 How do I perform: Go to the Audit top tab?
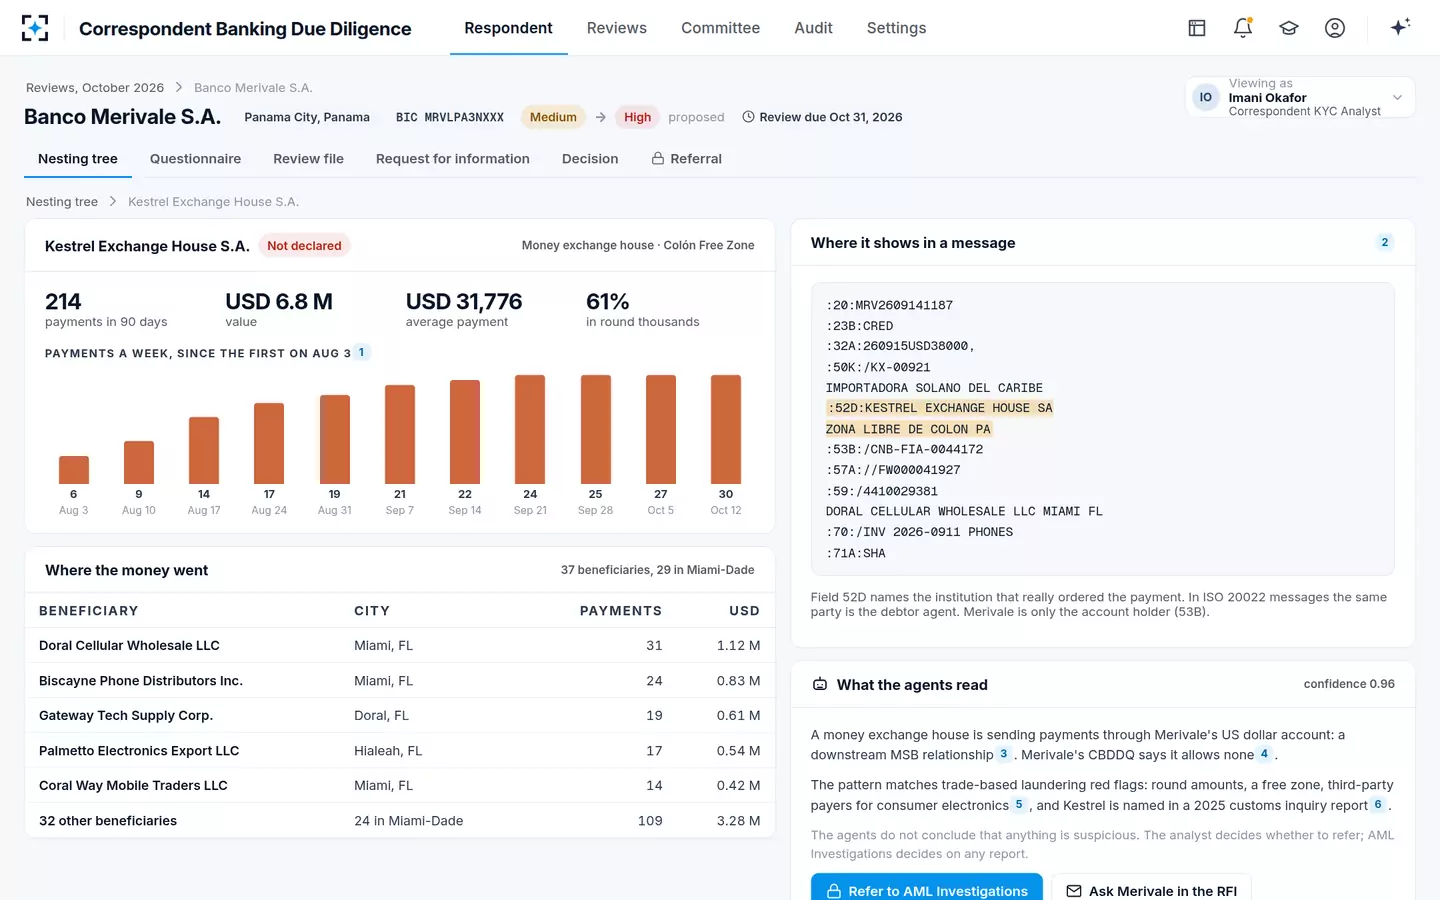pos(813,28)
